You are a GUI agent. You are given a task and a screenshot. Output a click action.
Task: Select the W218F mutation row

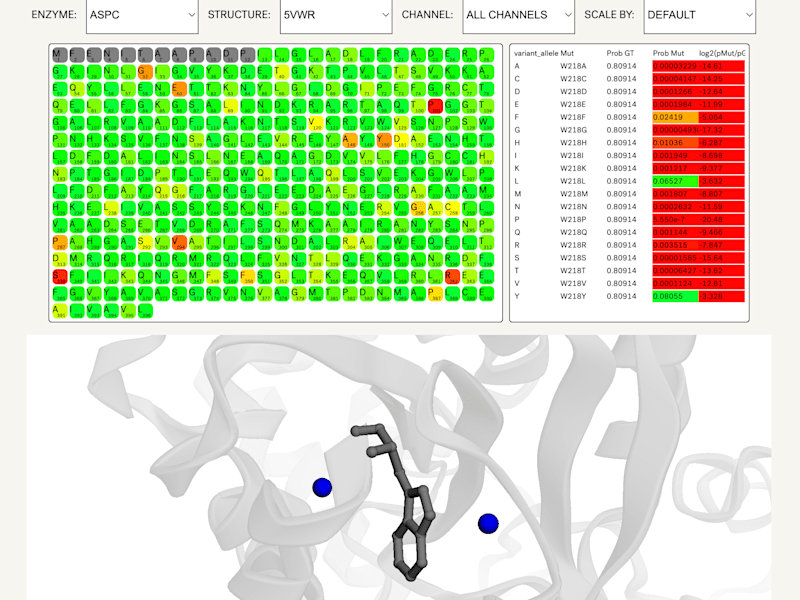[x=629, y=117]
